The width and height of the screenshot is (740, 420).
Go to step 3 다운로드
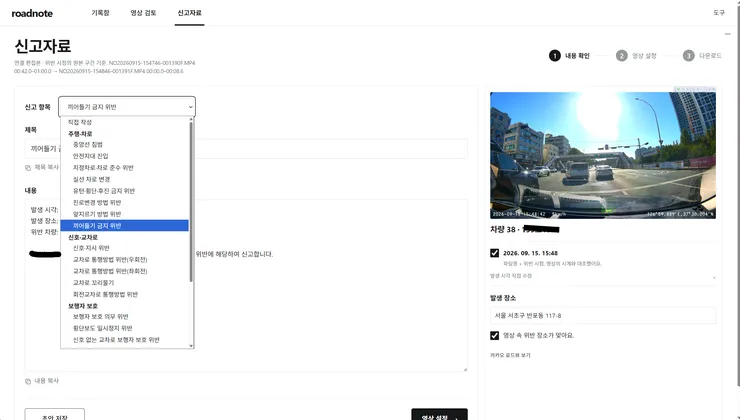point(702,56)
